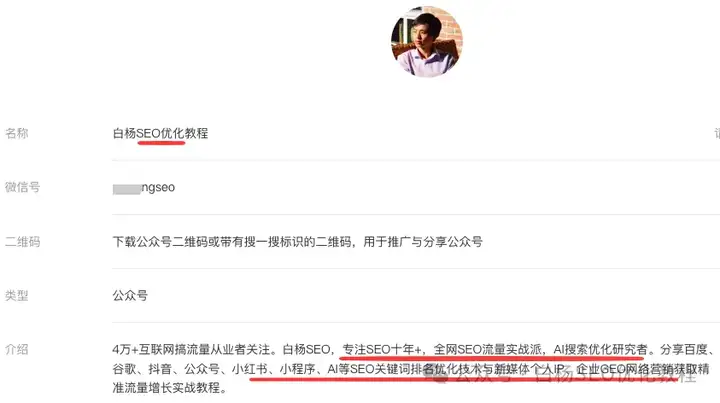720x403 pixels.
Task: Click the partially visible link beside account name
Action: tap(717, 133)
